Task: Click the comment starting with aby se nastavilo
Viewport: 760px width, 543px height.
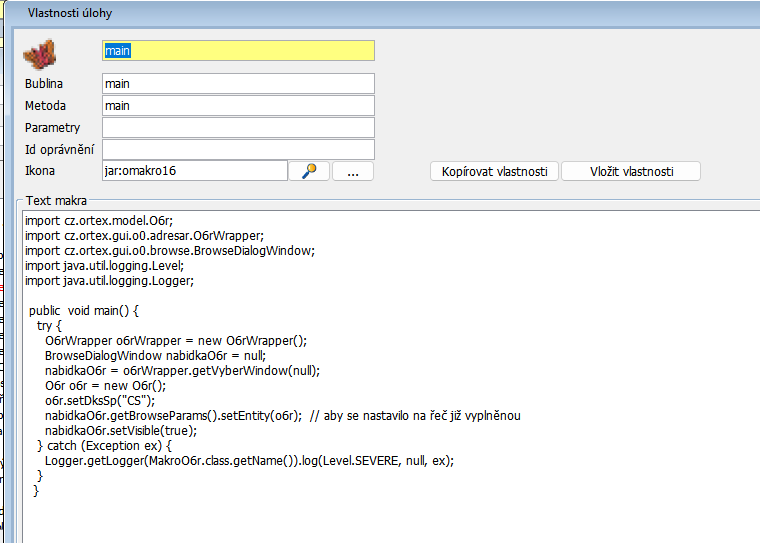Action: (414, 415)
